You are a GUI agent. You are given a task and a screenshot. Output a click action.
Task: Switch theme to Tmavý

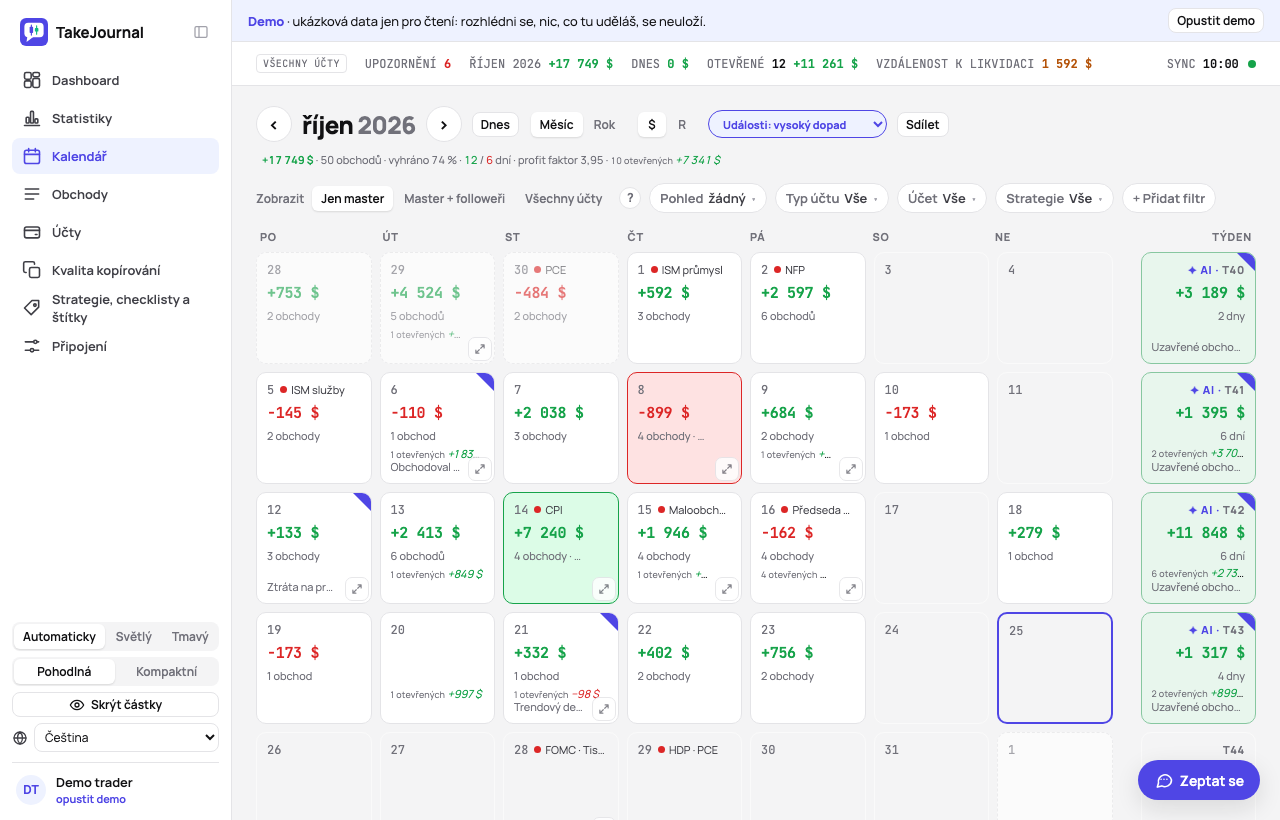(x=190, y=637)
